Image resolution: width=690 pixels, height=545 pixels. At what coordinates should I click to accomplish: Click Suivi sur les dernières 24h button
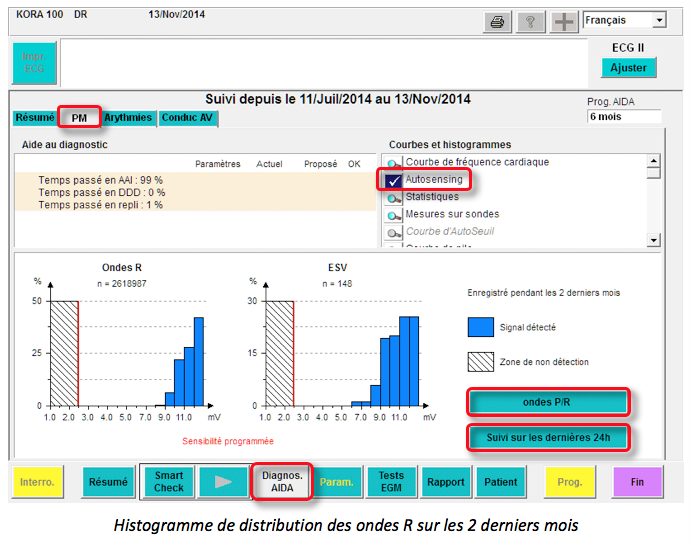548,437
